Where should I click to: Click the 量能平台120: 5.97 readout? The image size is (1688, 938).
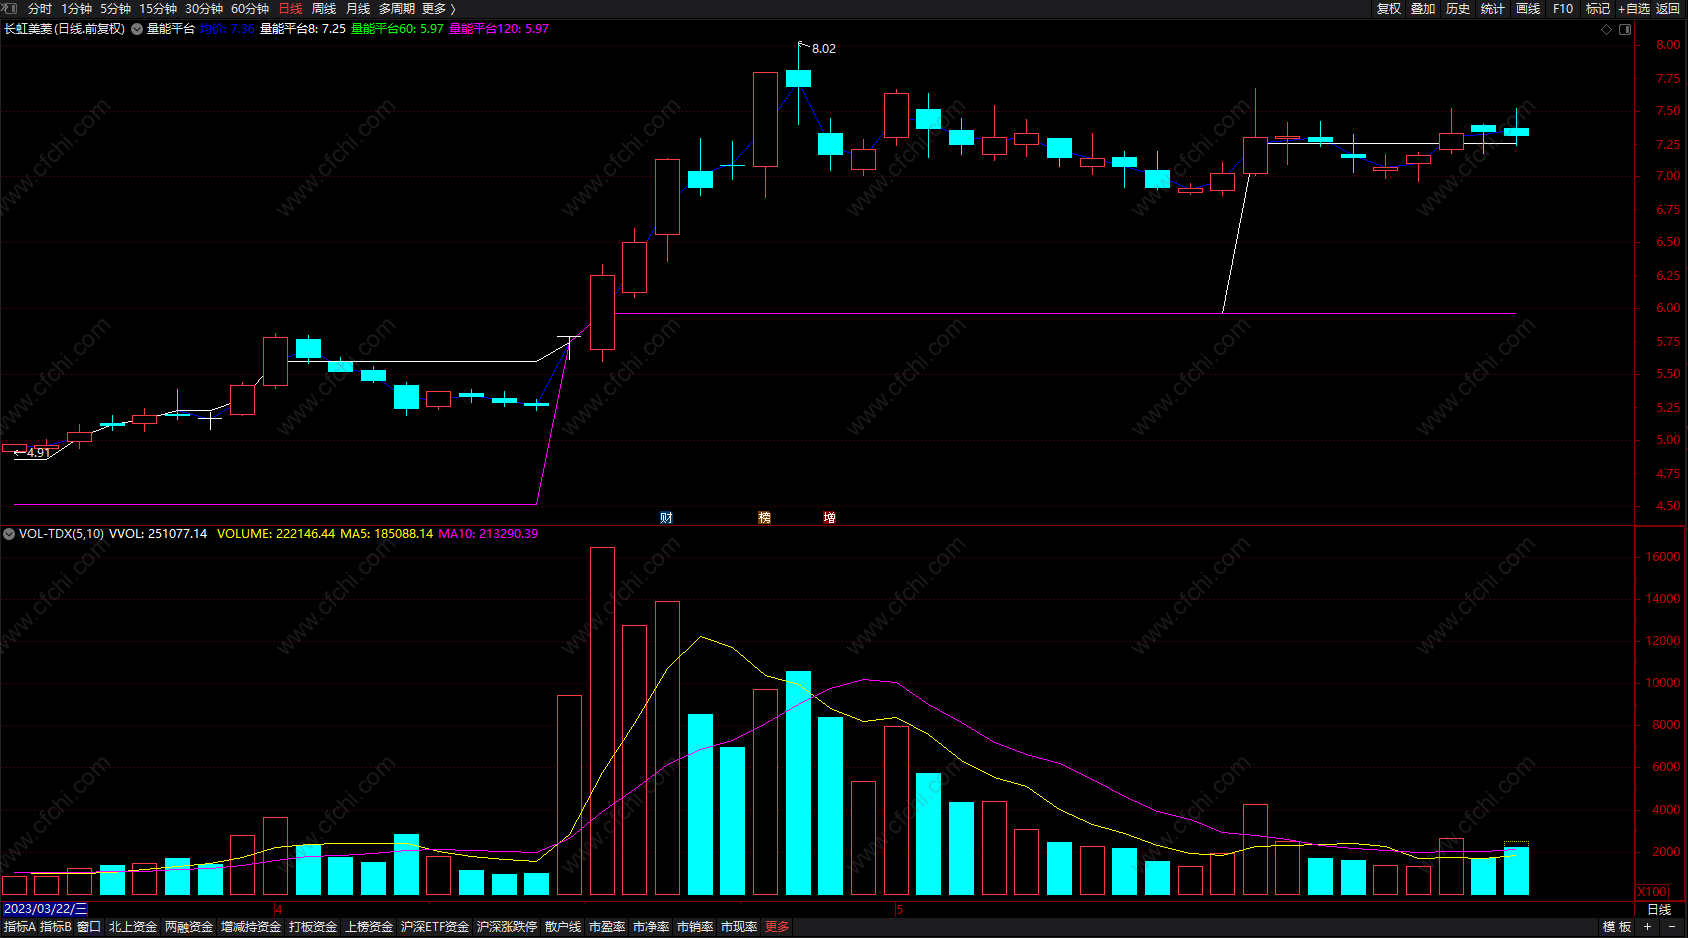[x=499, y=29]
